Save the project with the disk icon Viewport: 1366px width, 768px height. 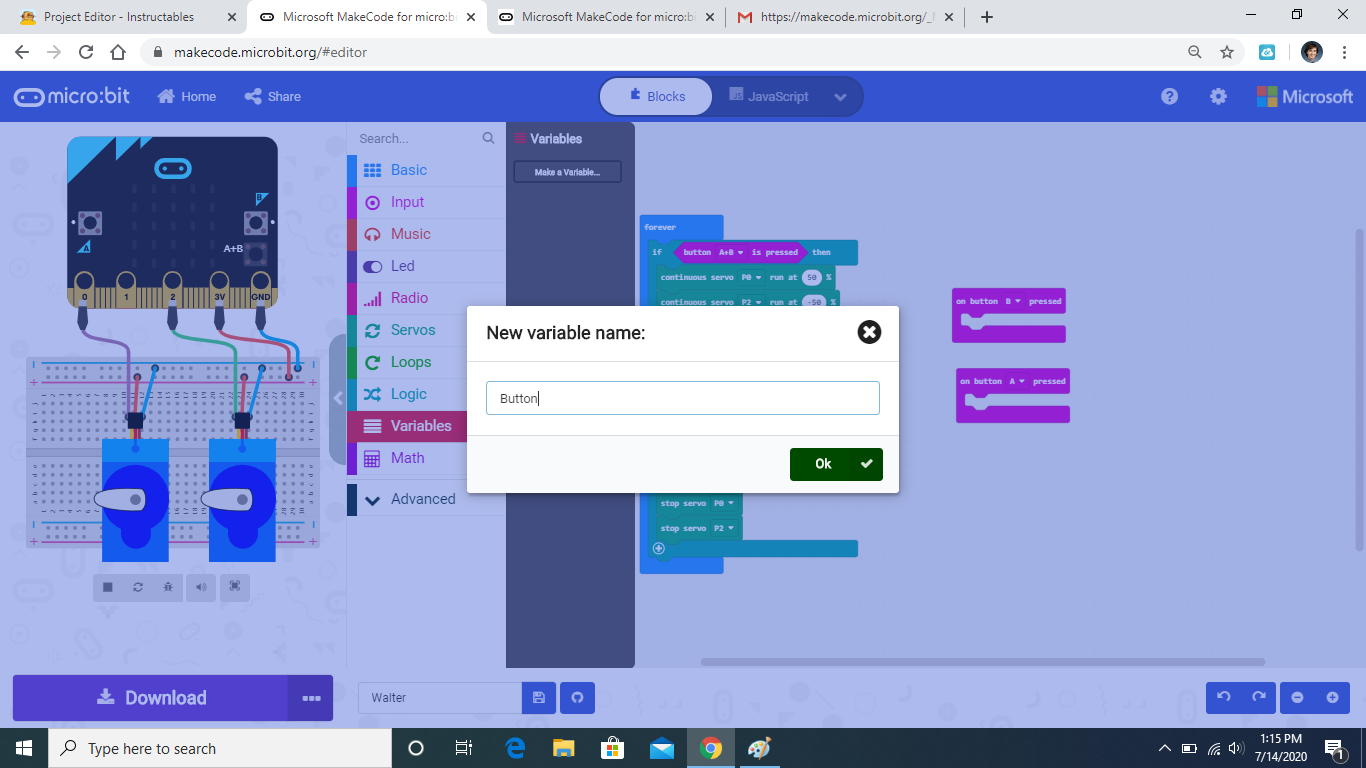(x=539, y=698)
